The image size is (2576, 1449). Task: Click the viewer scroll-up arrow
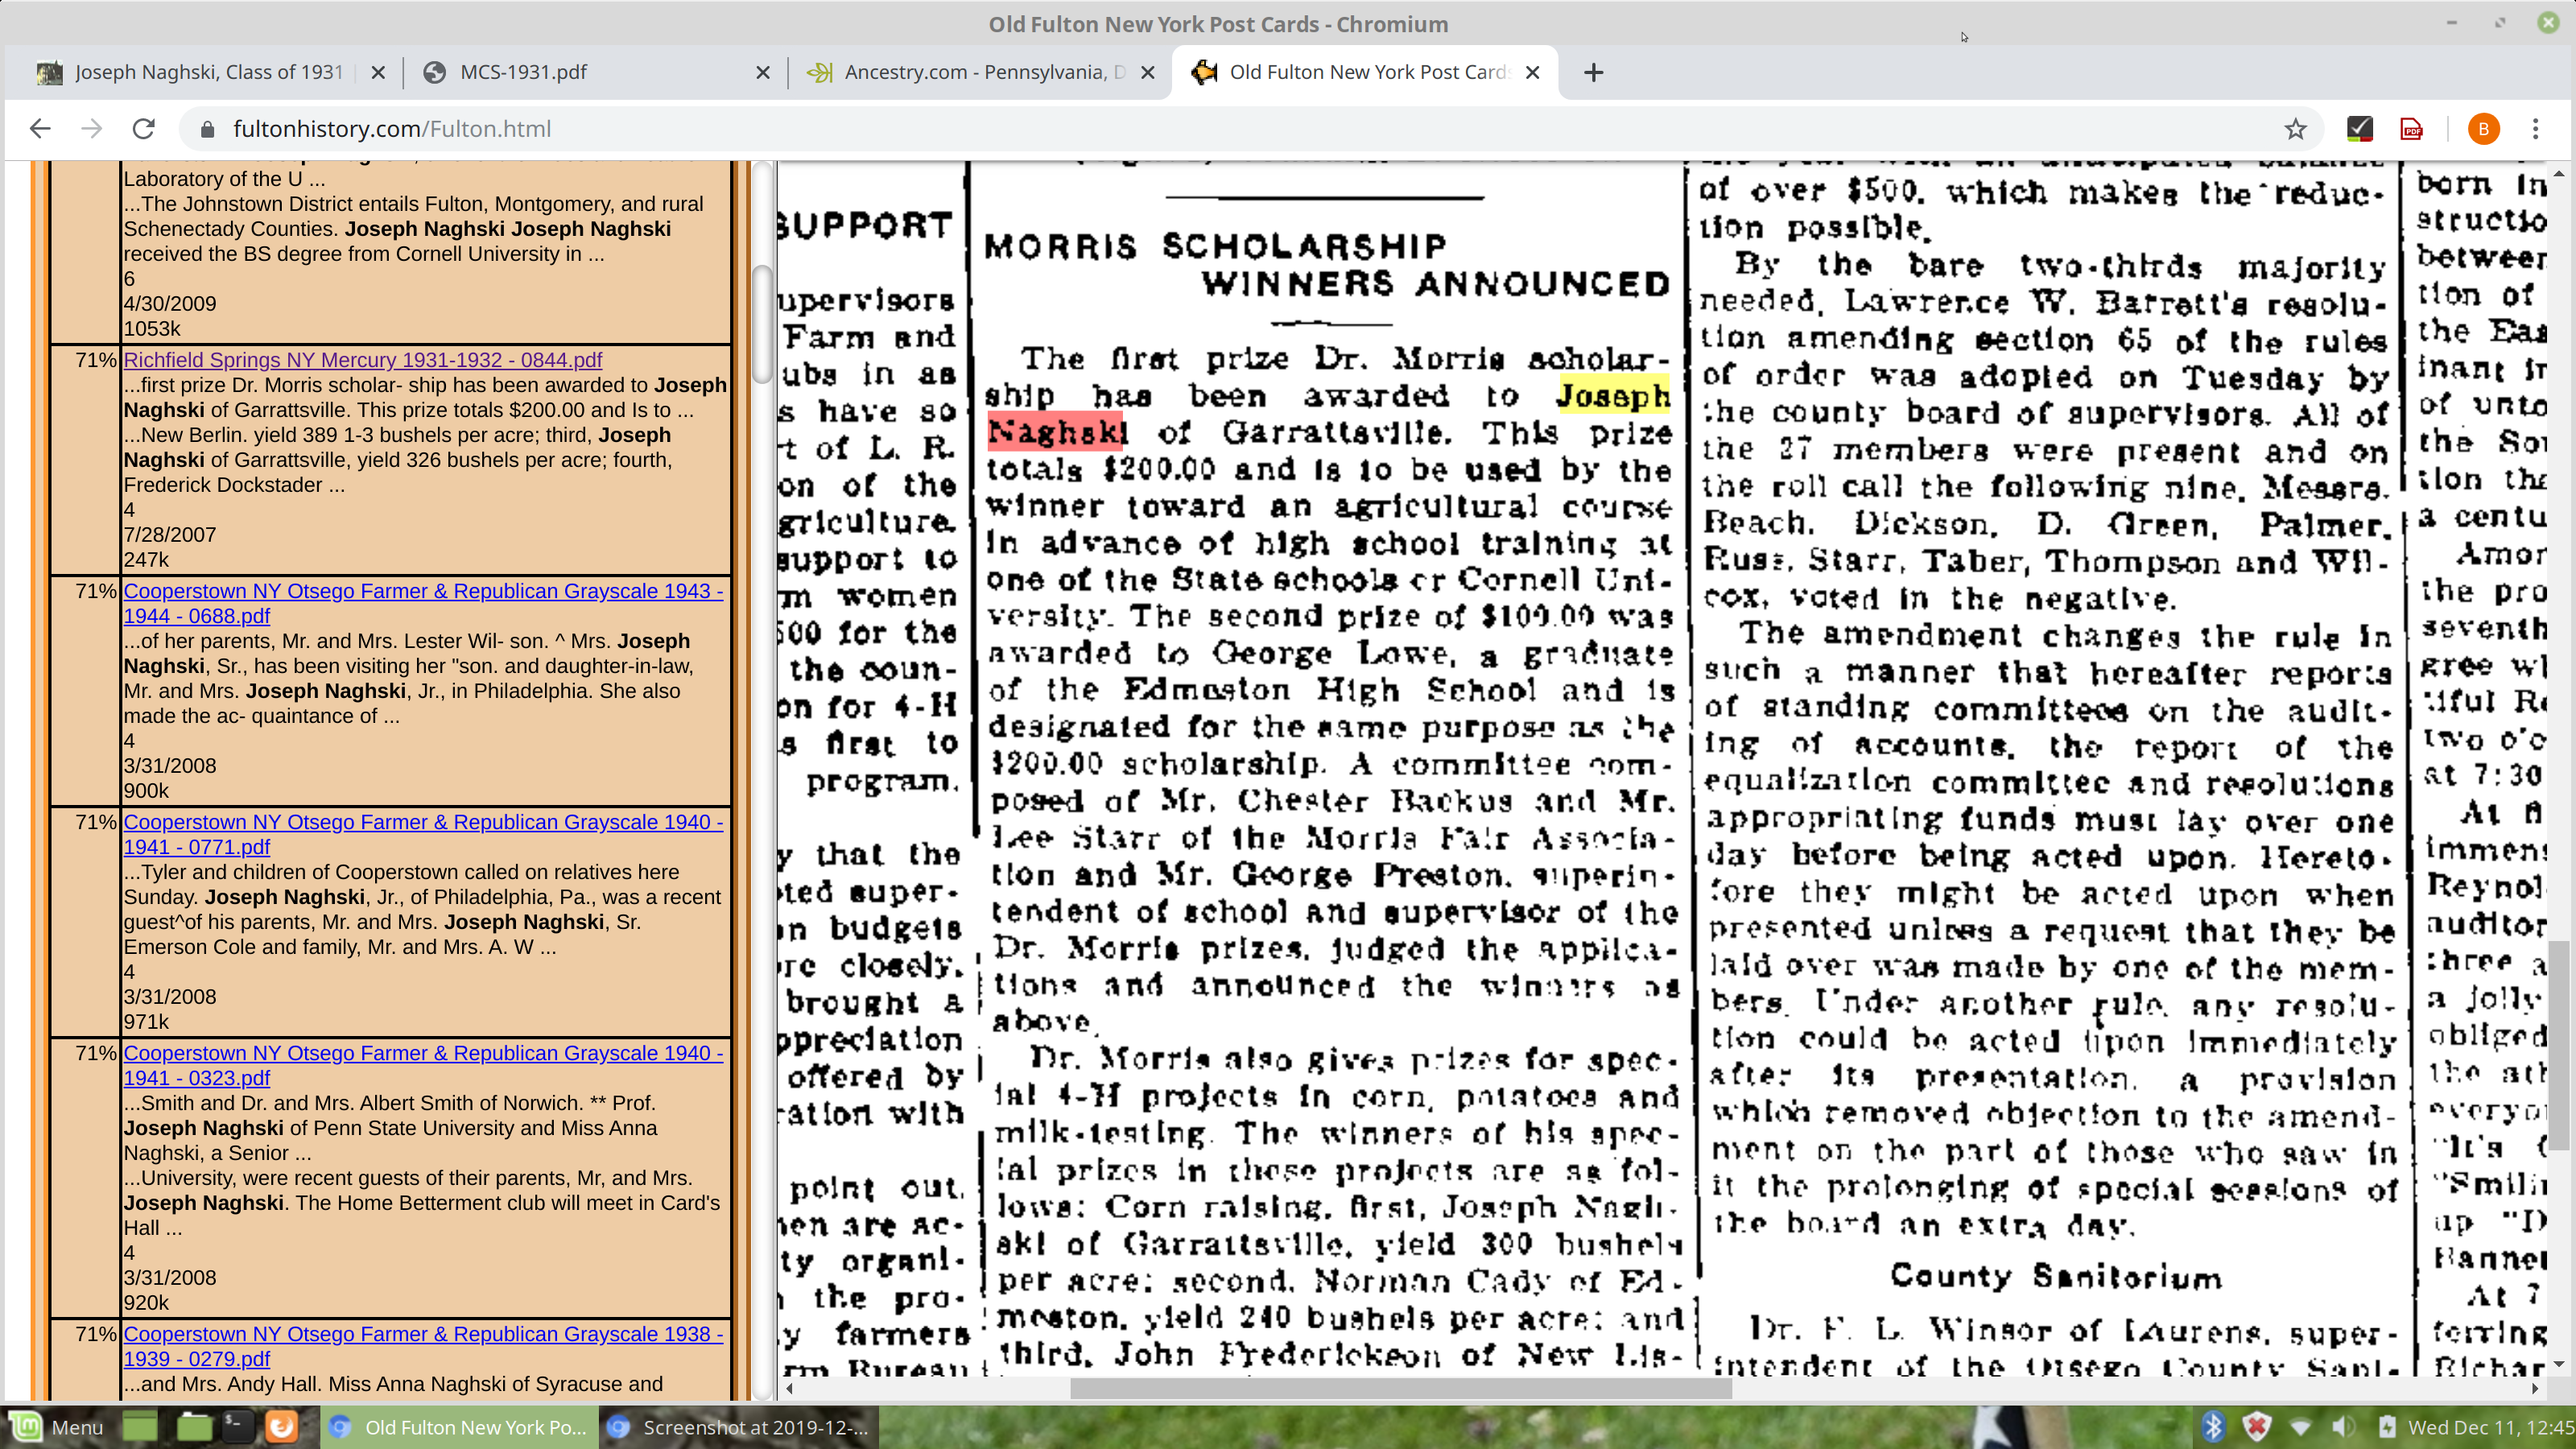point(2559,173)
